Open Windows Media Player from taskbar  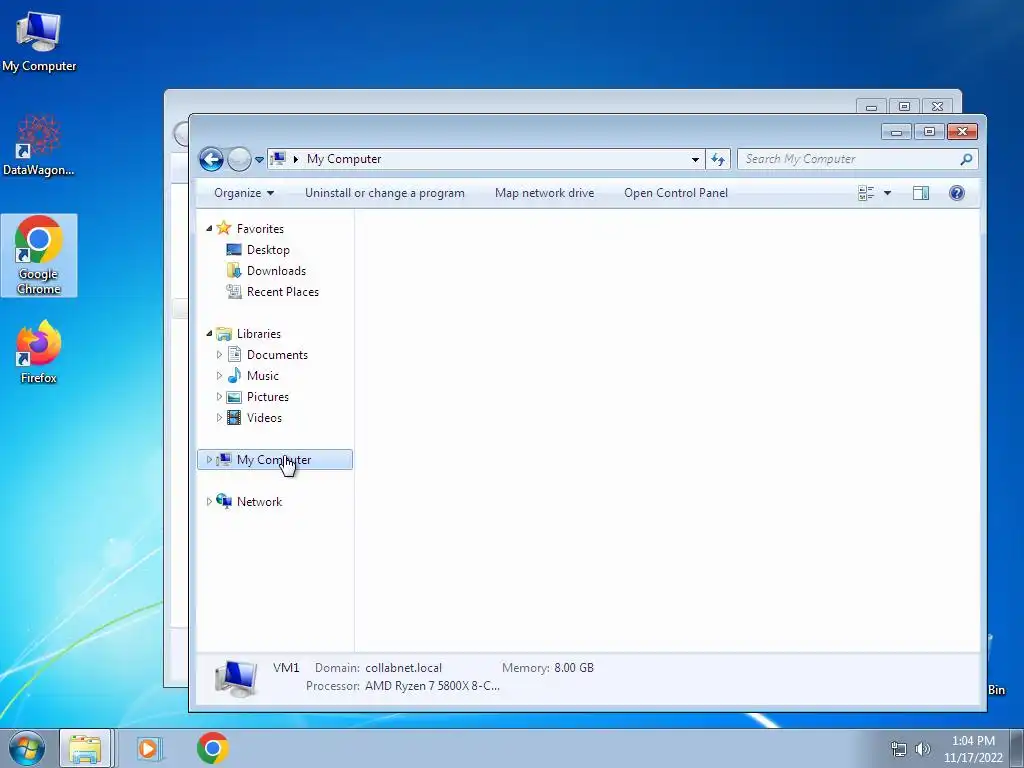coord(148,748)
